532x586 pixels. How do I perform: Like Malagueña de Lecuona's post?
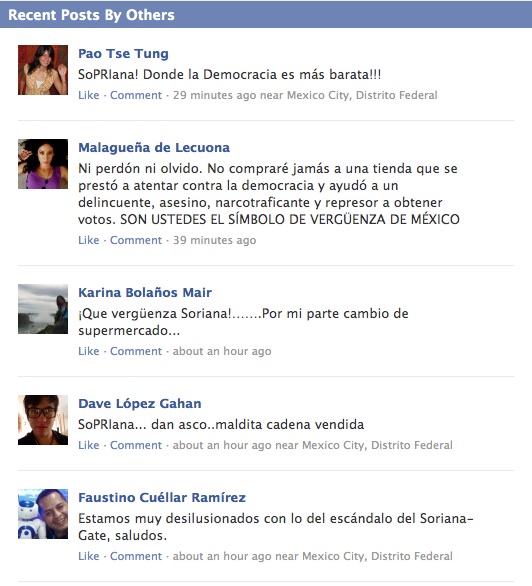[x=89, y=240]
